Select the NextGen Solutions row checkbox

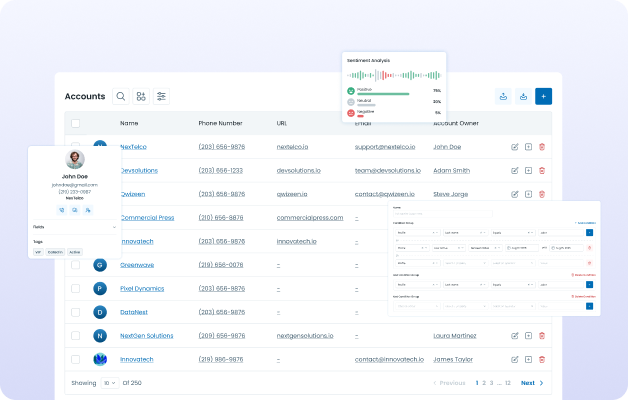click(x=75, y=335)
